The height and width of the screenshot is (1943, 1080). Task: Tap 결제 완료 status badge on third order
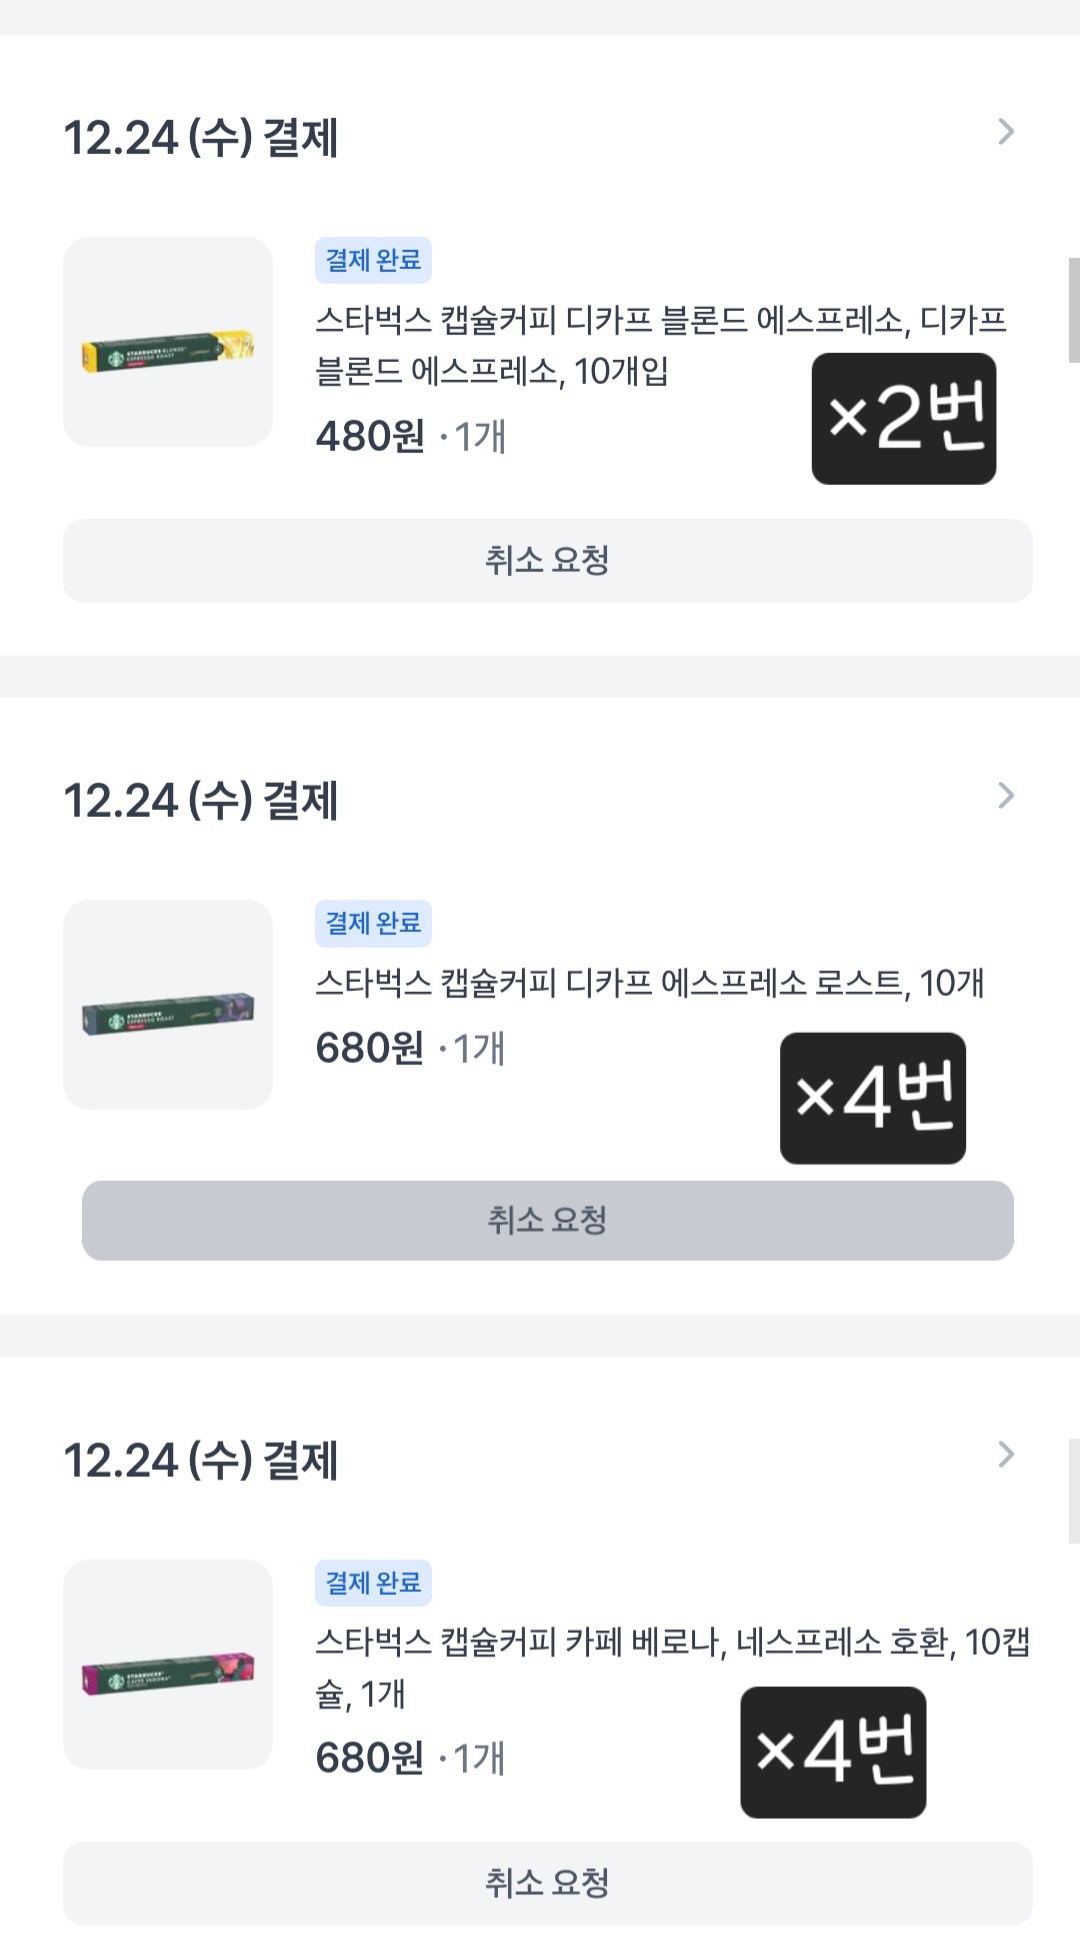click(373, 1583)
